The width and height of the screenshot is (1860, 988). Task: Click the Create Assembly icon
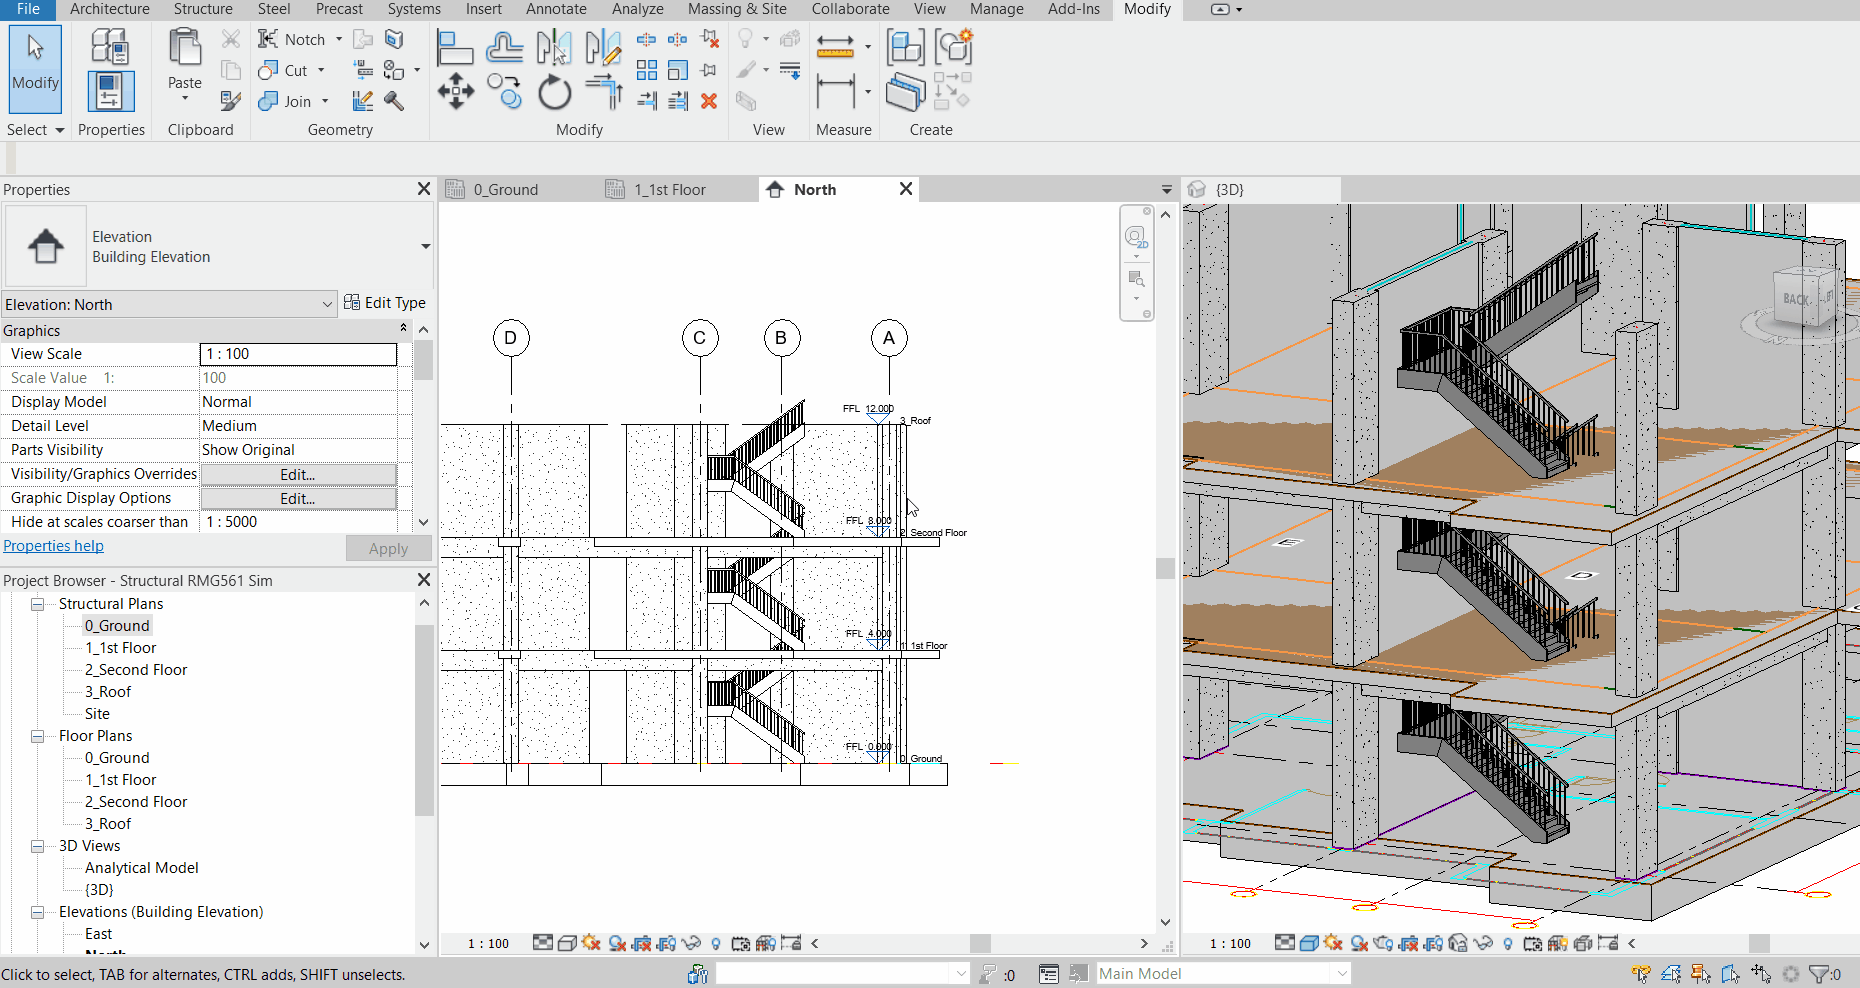tap(905, 47)
